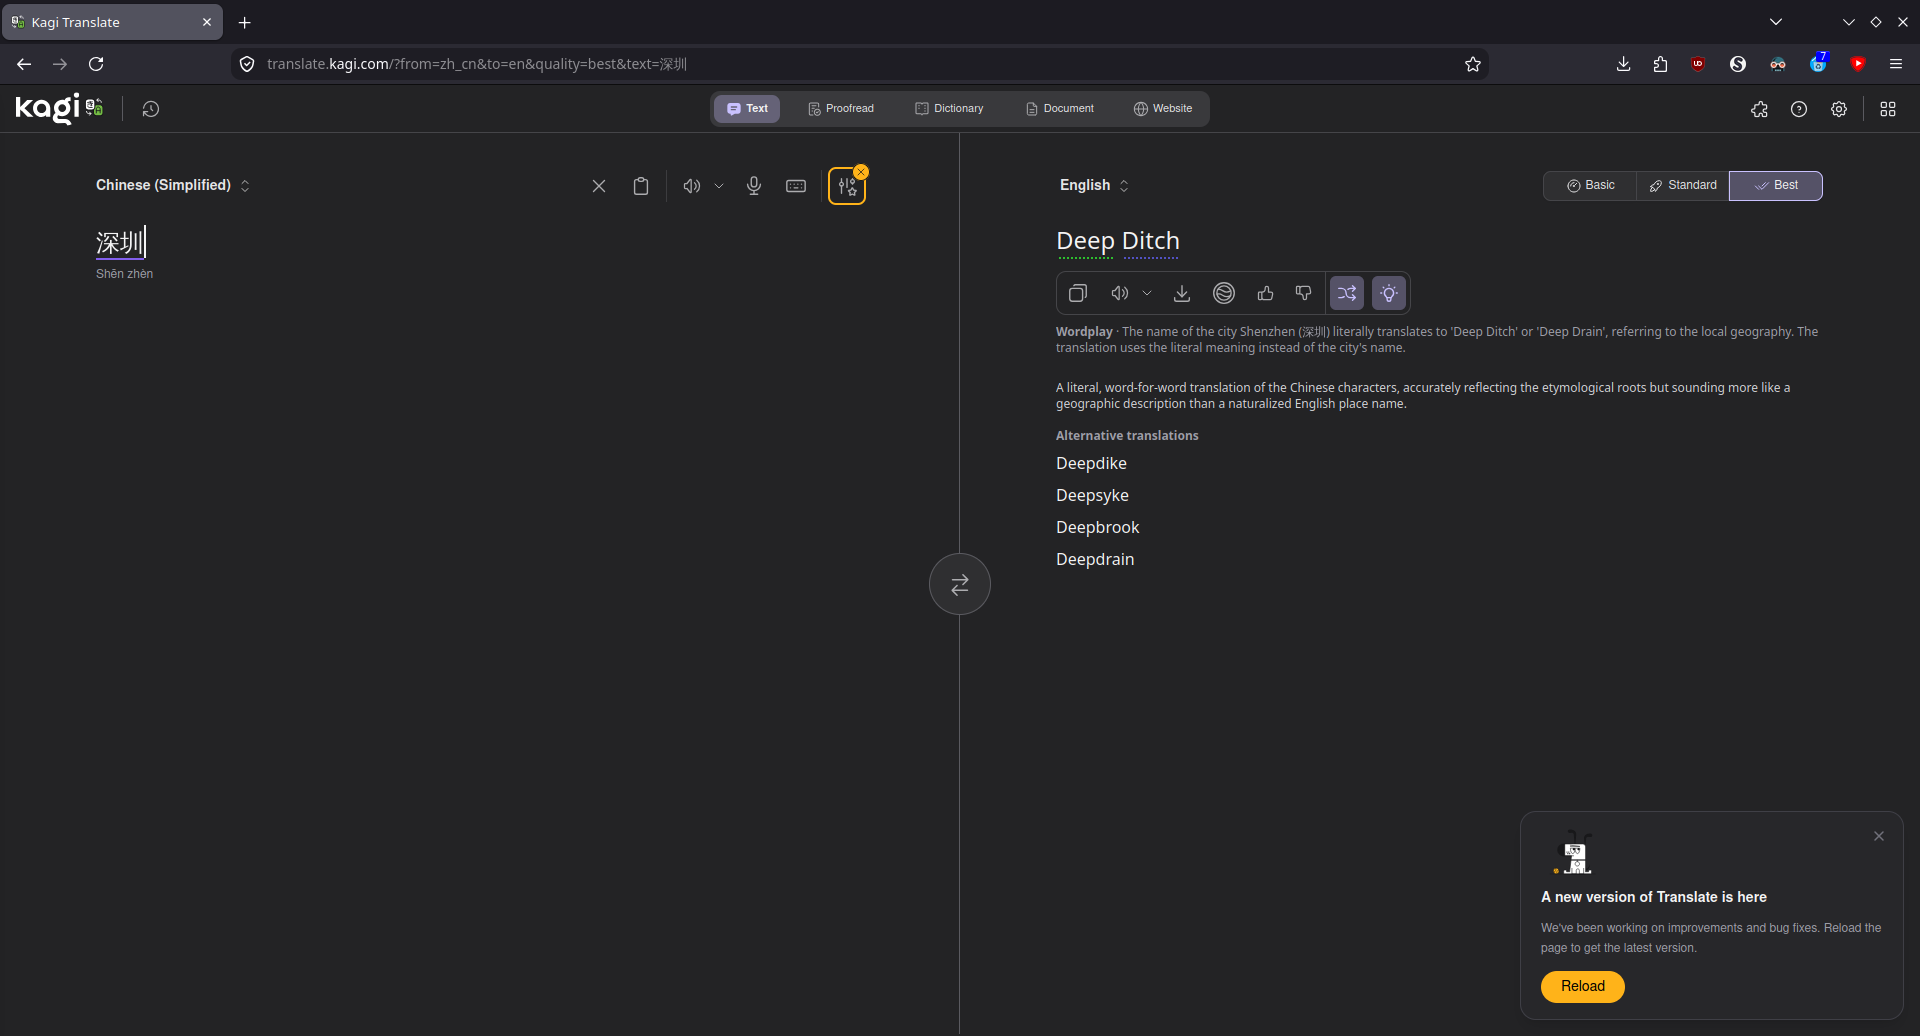
Task: Select Basic translation quality
Action: [x=1590, y=186]
